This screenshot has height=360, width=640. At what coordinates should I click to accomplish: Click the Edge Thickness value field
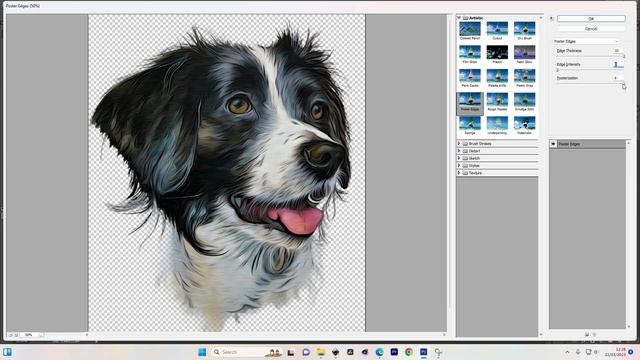[618, 51]
